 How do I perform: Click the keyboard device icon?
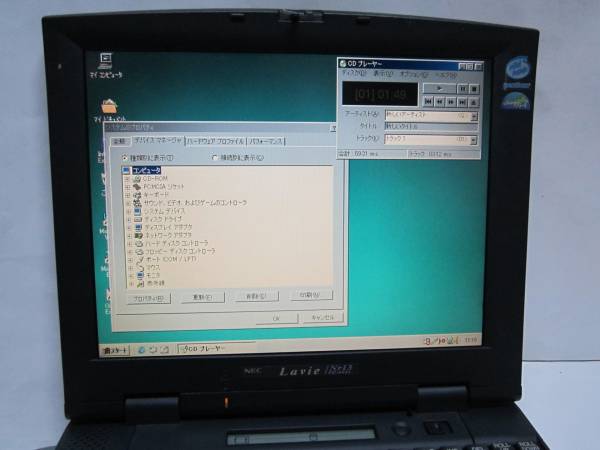tap(137, 195)
